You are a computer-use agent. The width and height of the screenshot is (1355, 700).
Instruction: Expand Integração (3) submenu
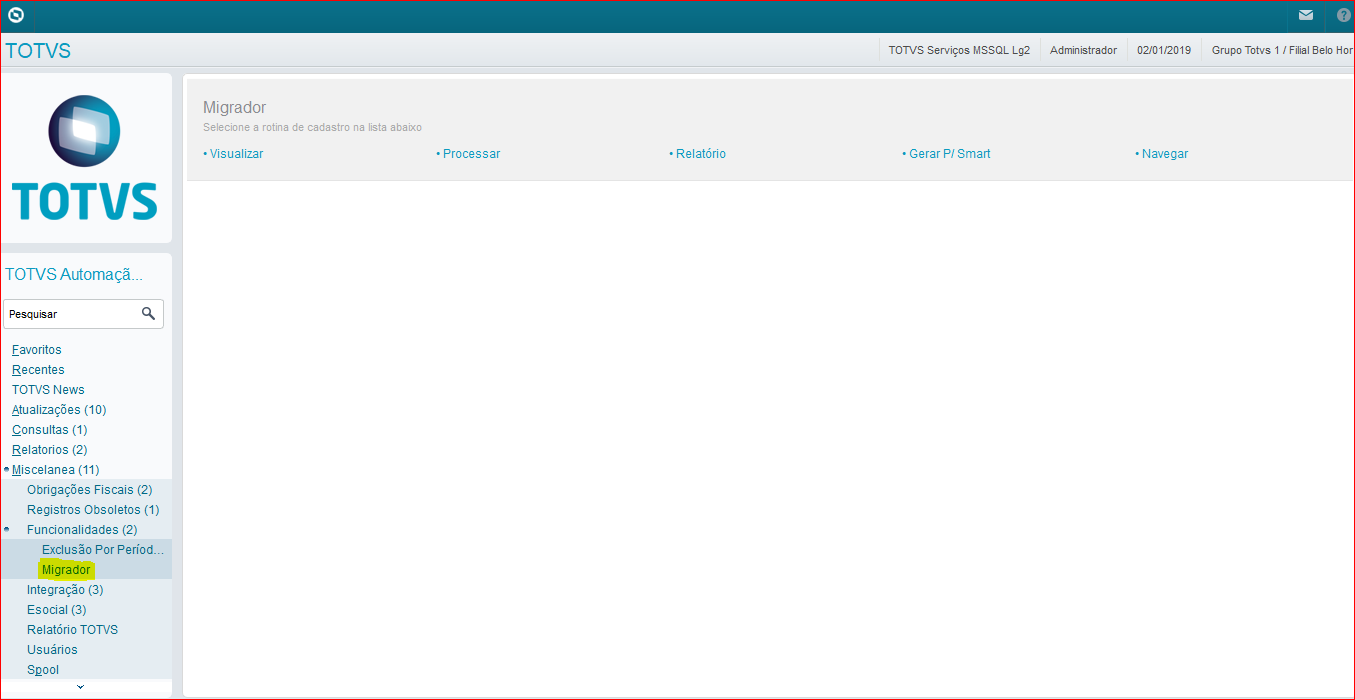[65, 590]
